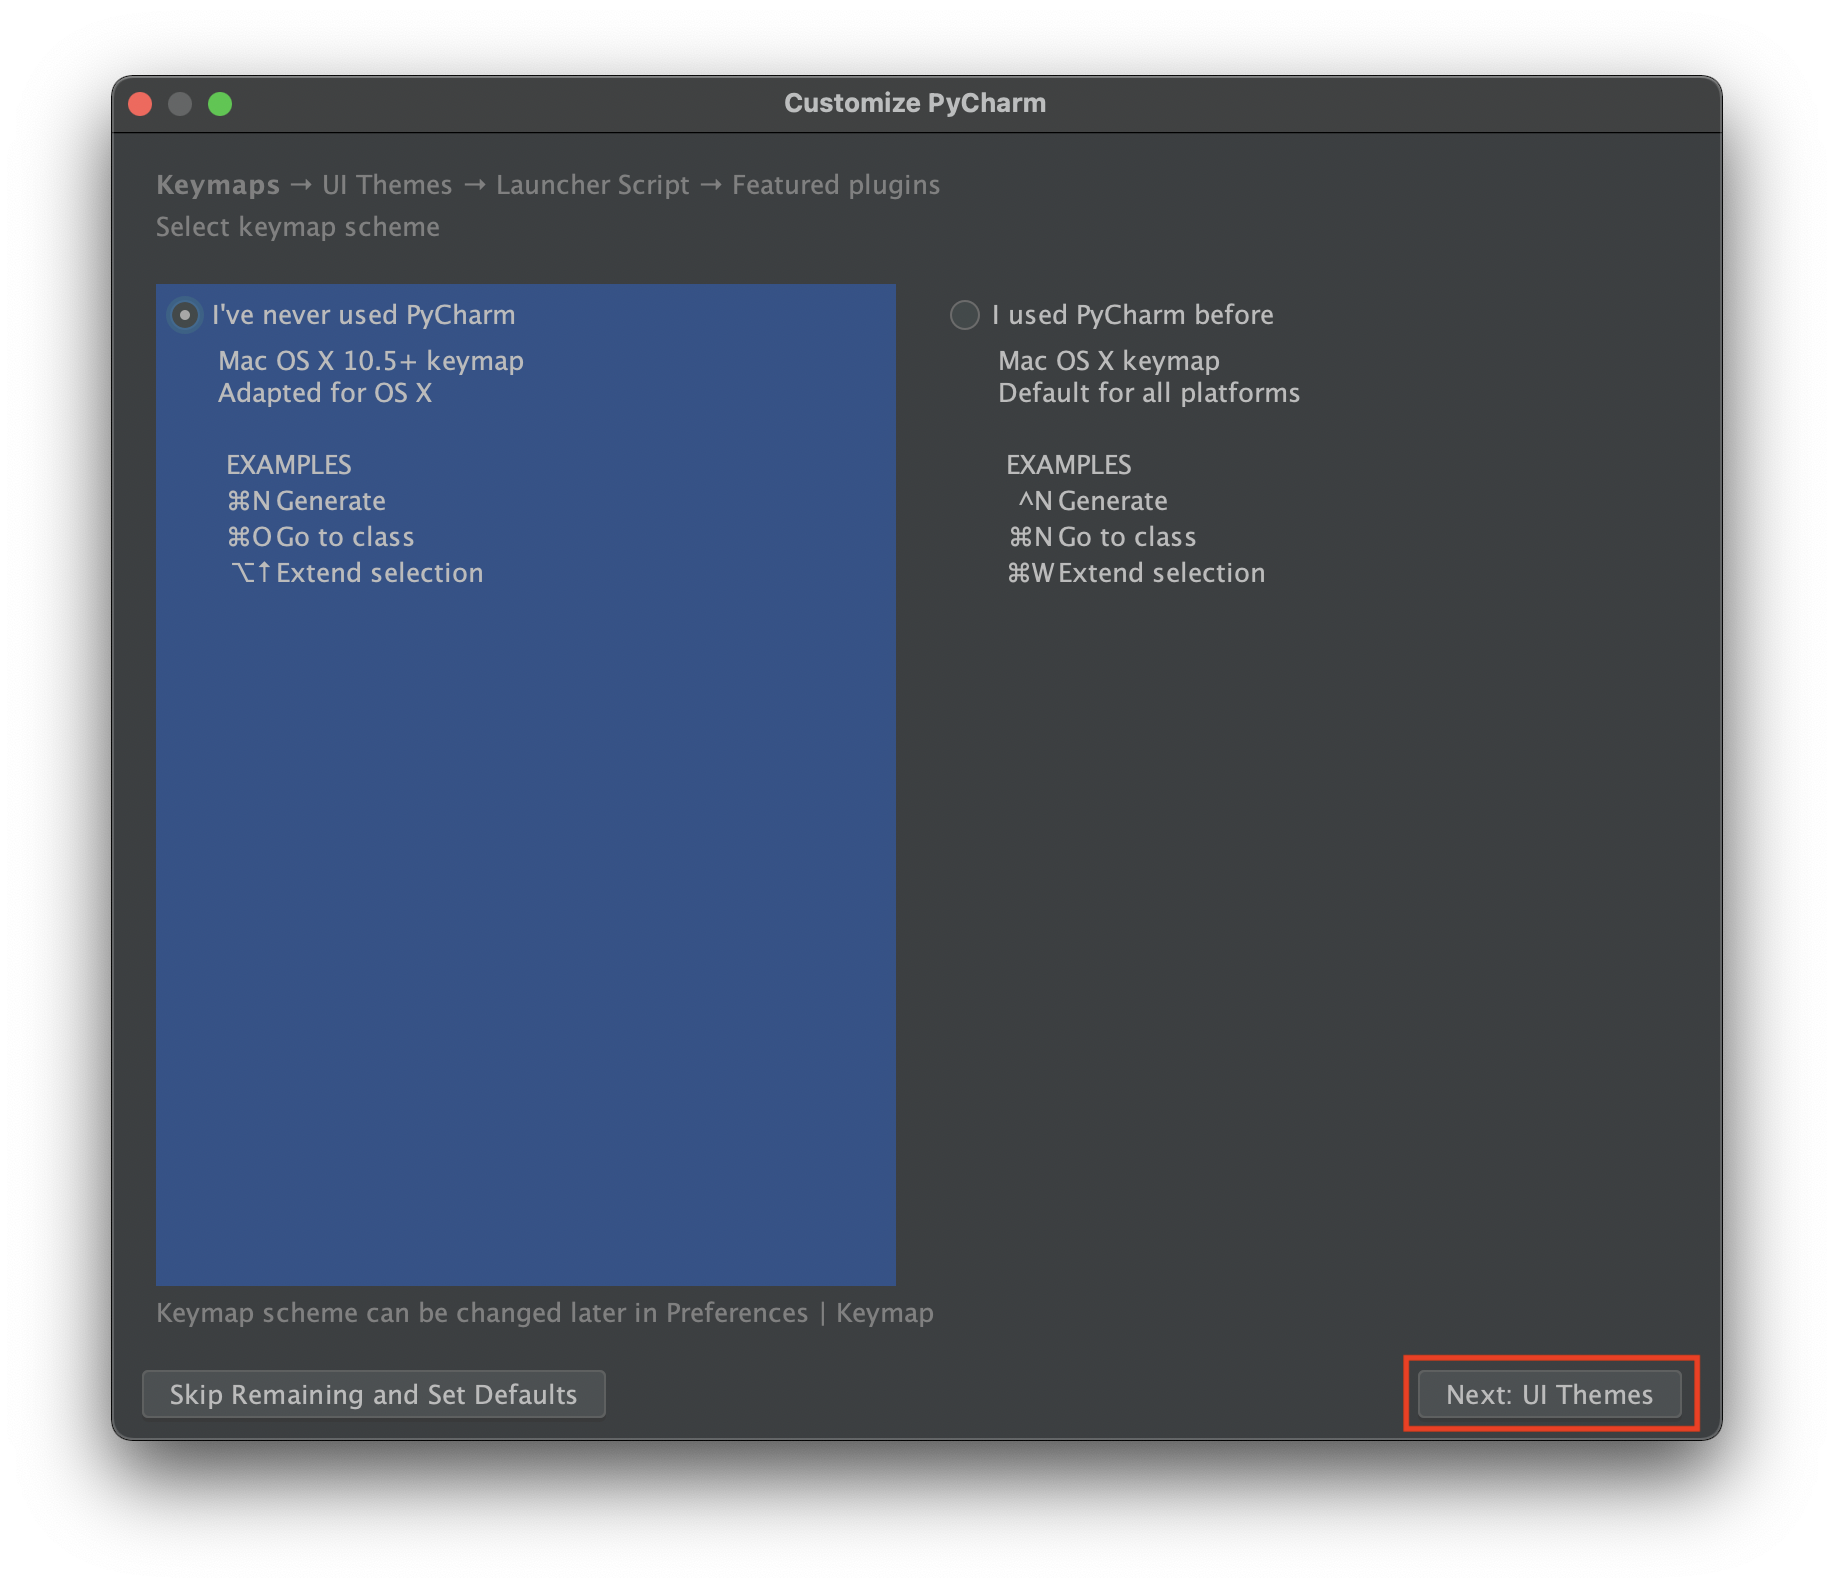Image resolution: width=1834 pixels, height=1588 pixels.
Task: Click "Adapted for OS X" text
Action: pos(325,393)
